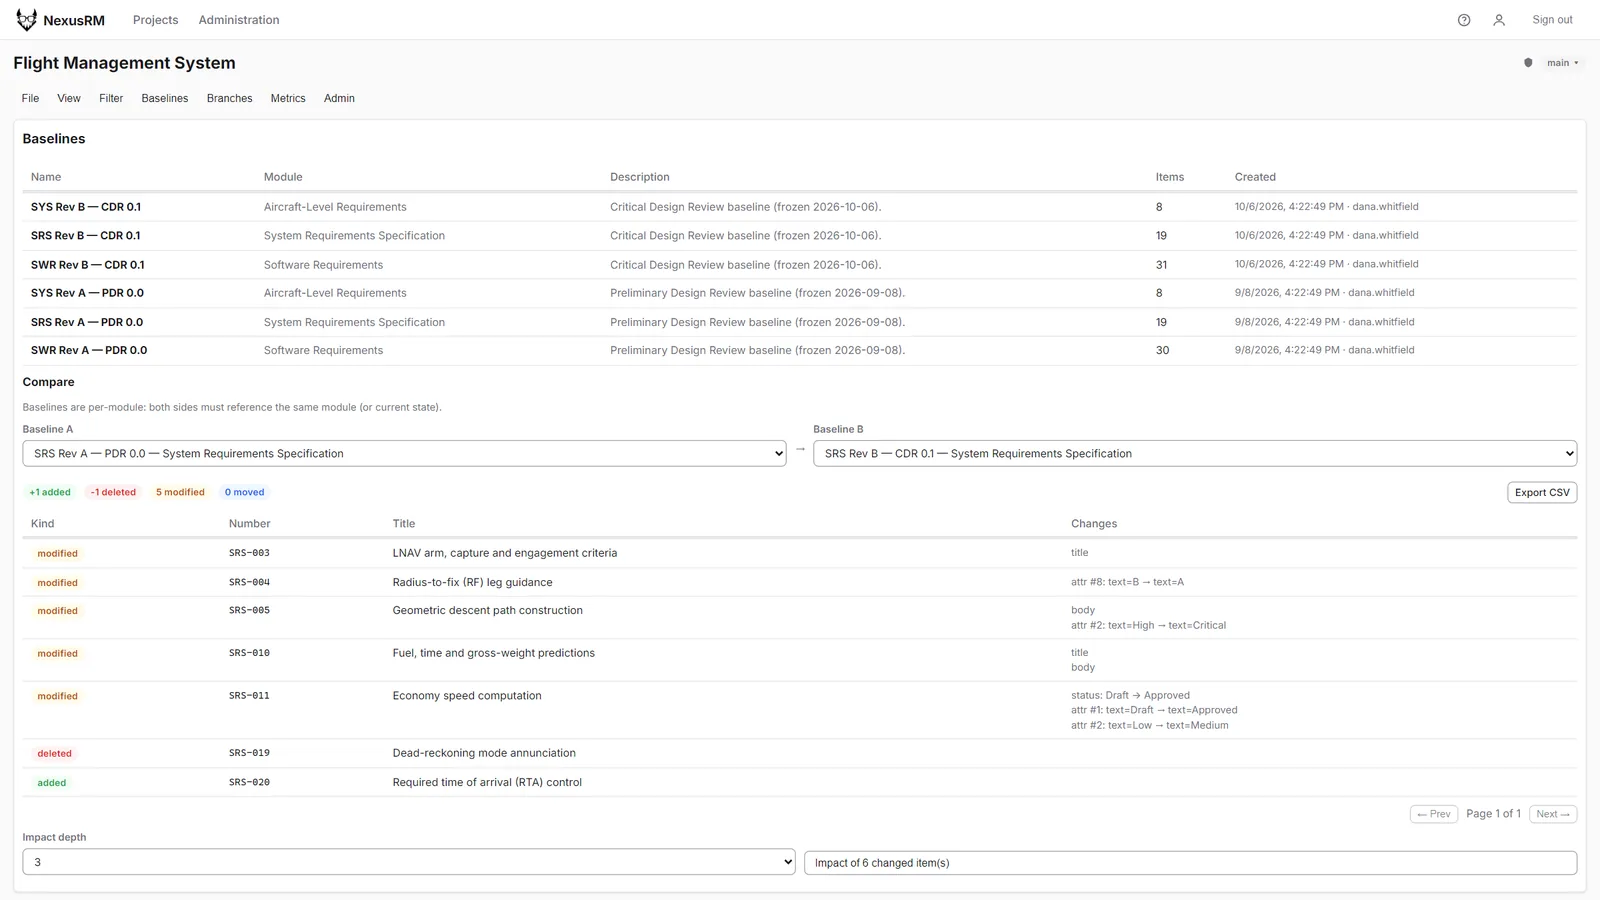
Task: Select the SYS Rev A — PDR 0.0 baseline
Action: [87, 293]
